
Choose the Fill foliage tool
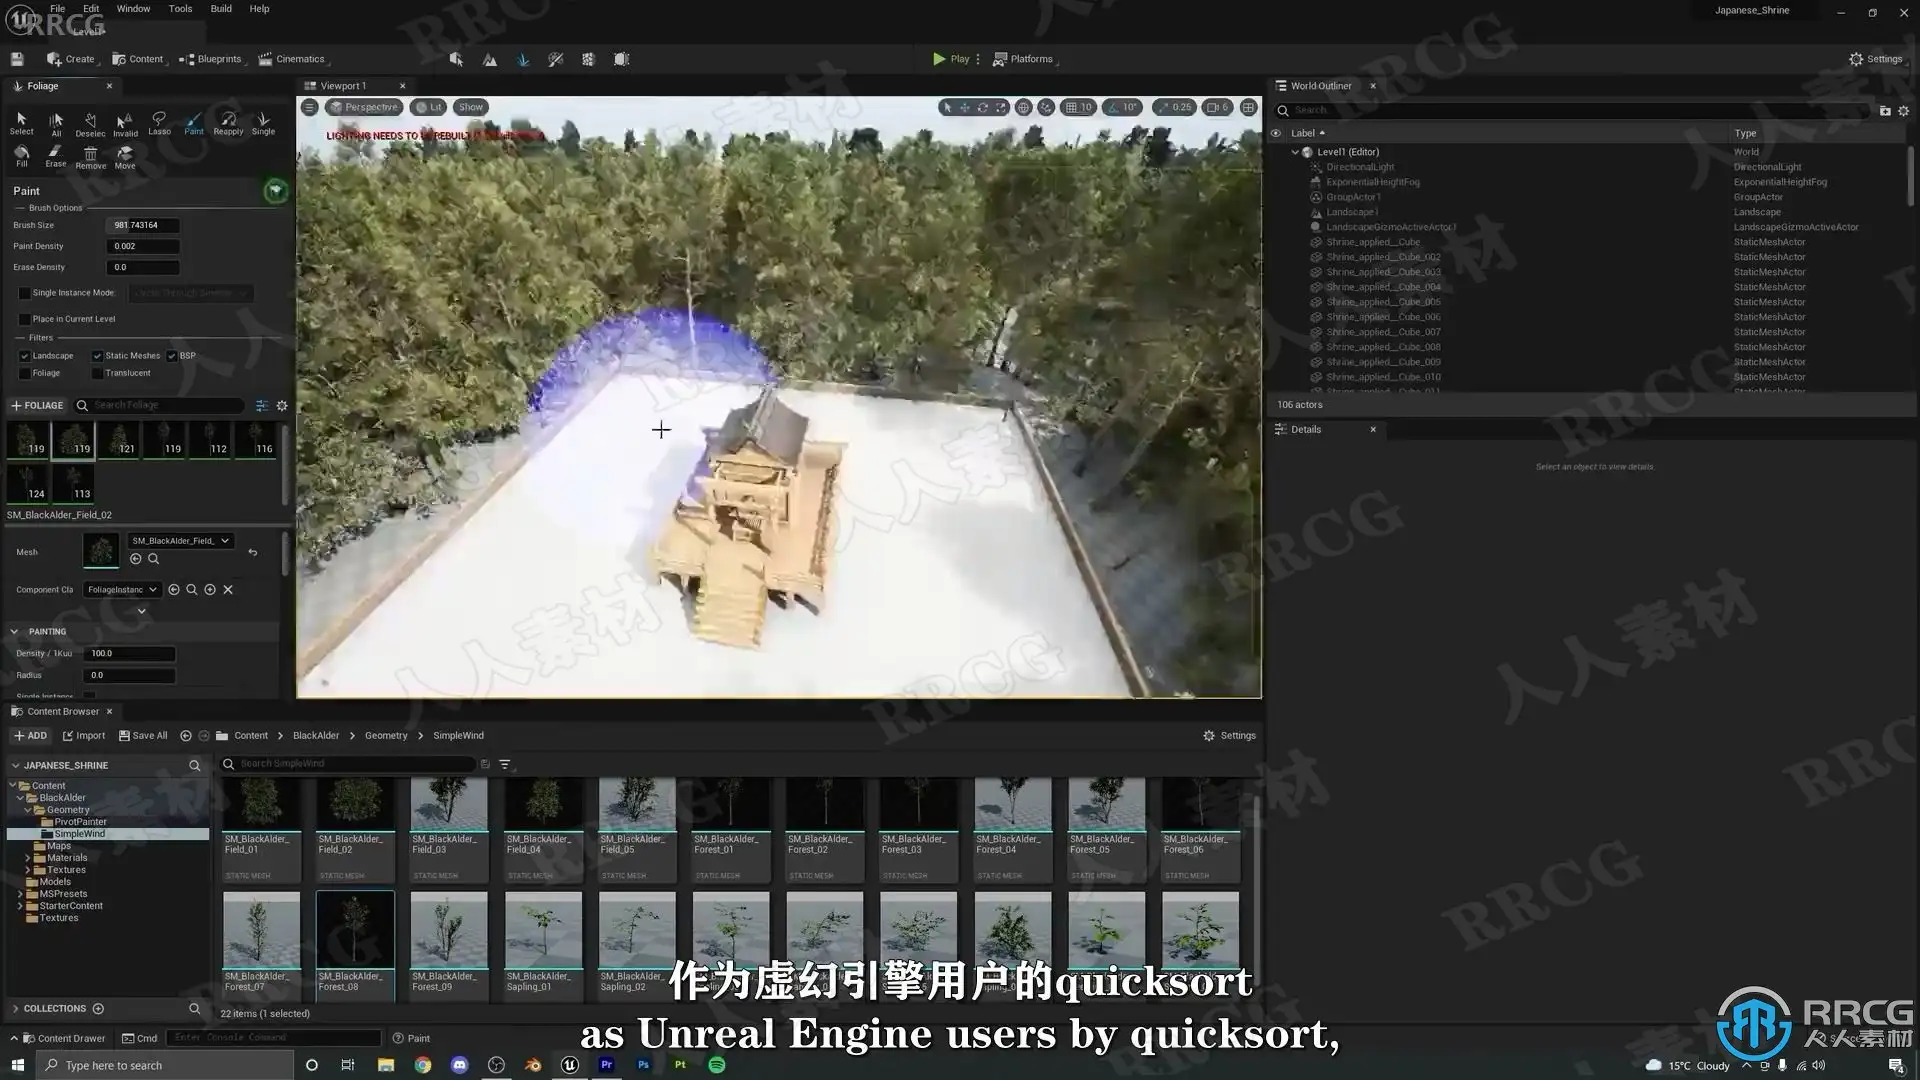pos(22,155)
